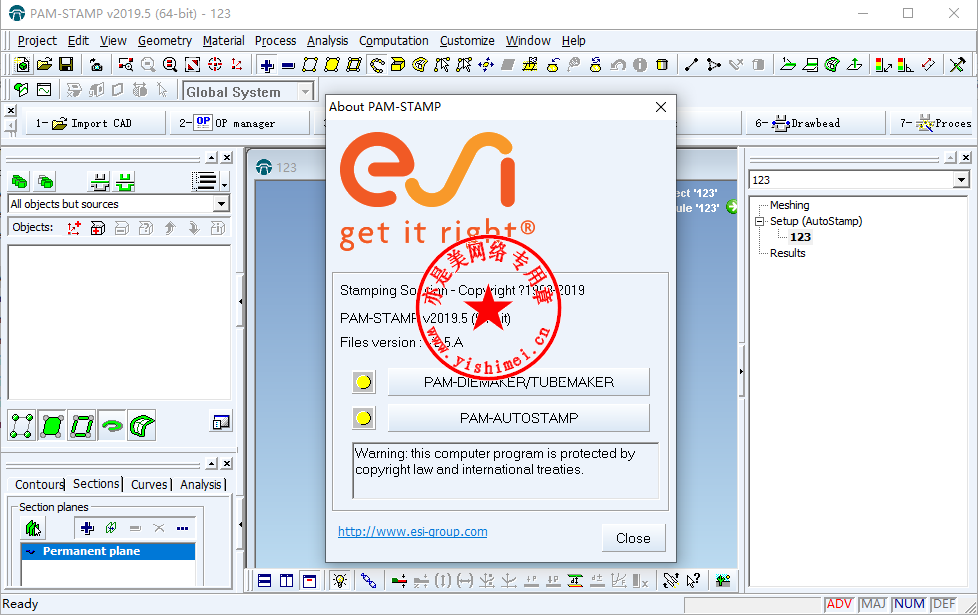Click the red double-arrow measure icon
Screen dimensions: 978x615
tap(929, 65)
